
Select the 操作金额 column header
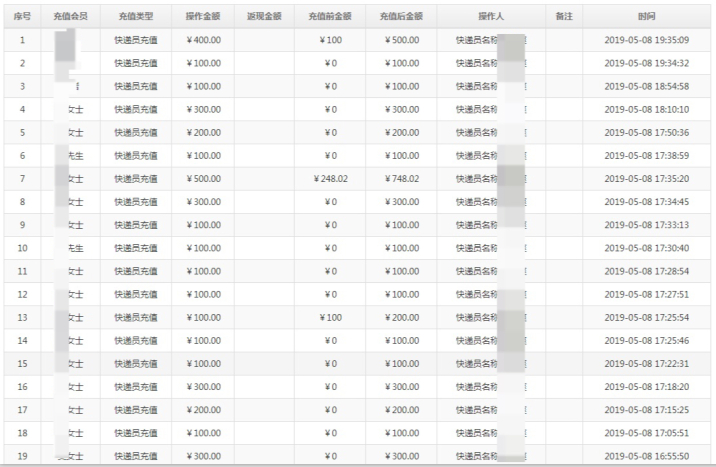coord(203,17)
